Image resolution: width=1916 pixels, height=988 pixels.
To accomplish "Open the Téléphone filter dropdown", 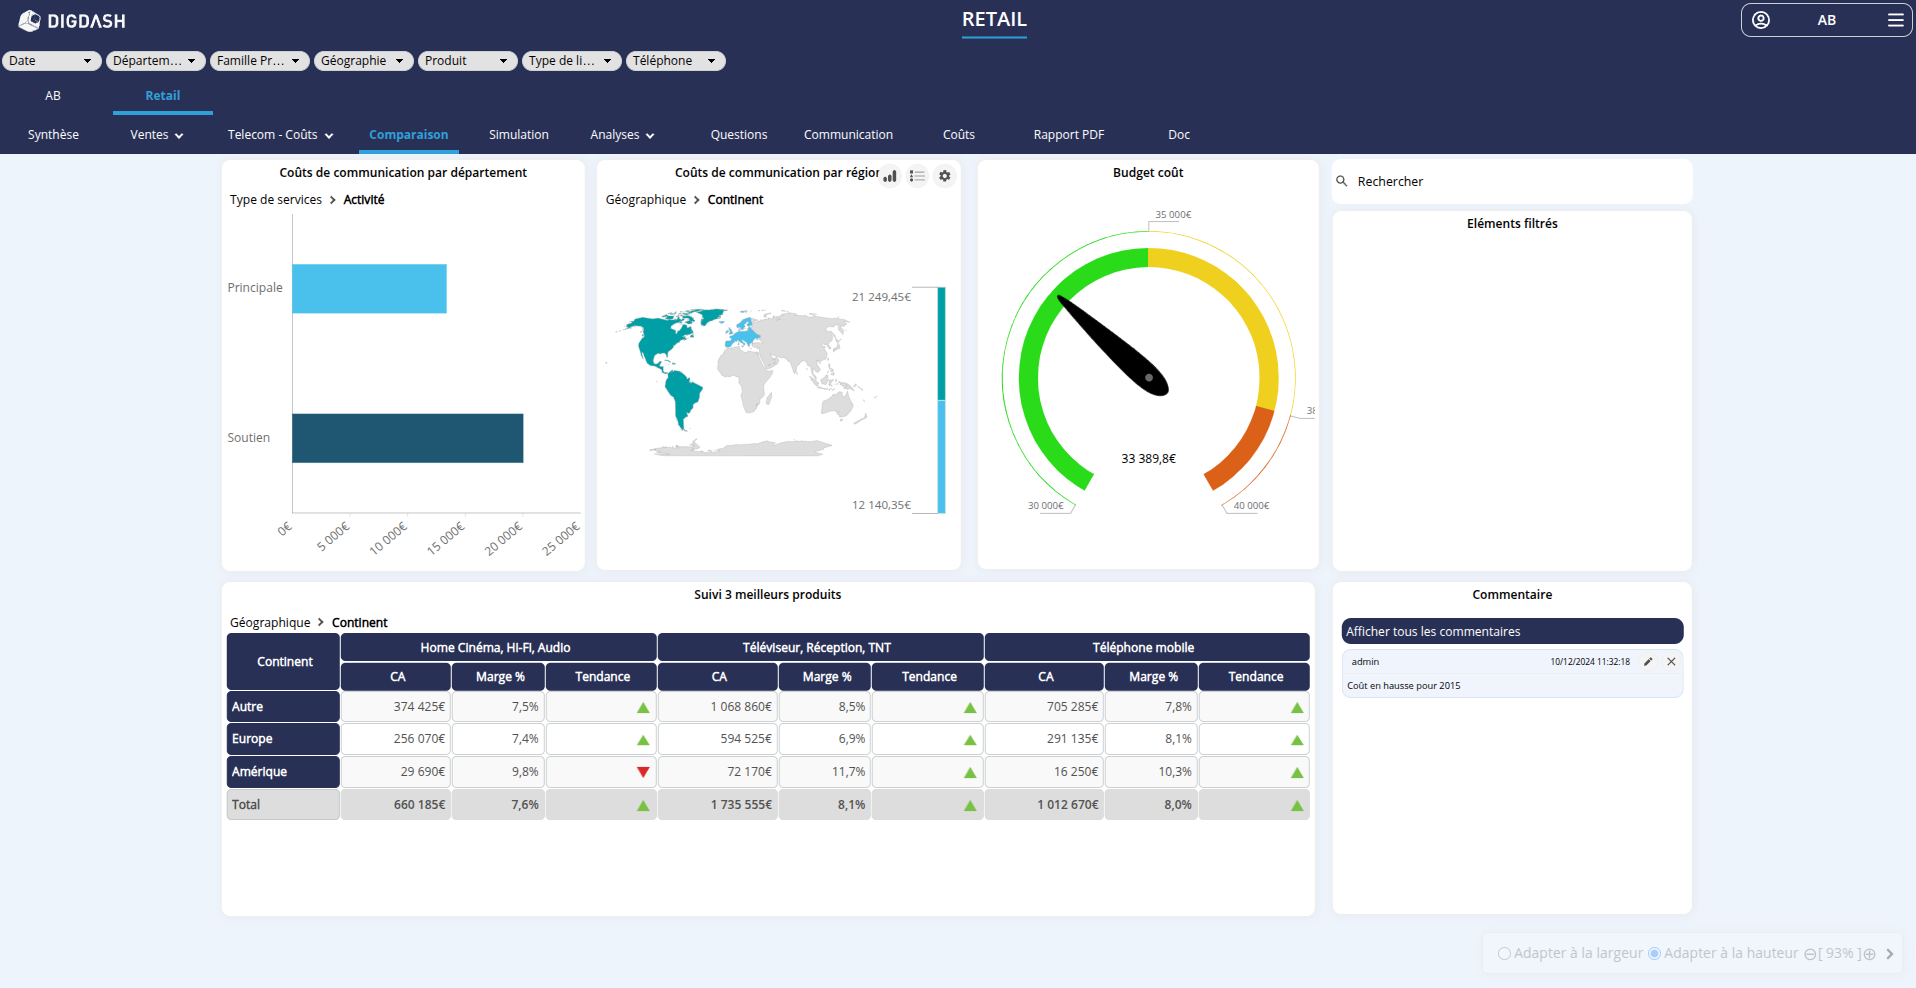I will click(x=675, y=61).
